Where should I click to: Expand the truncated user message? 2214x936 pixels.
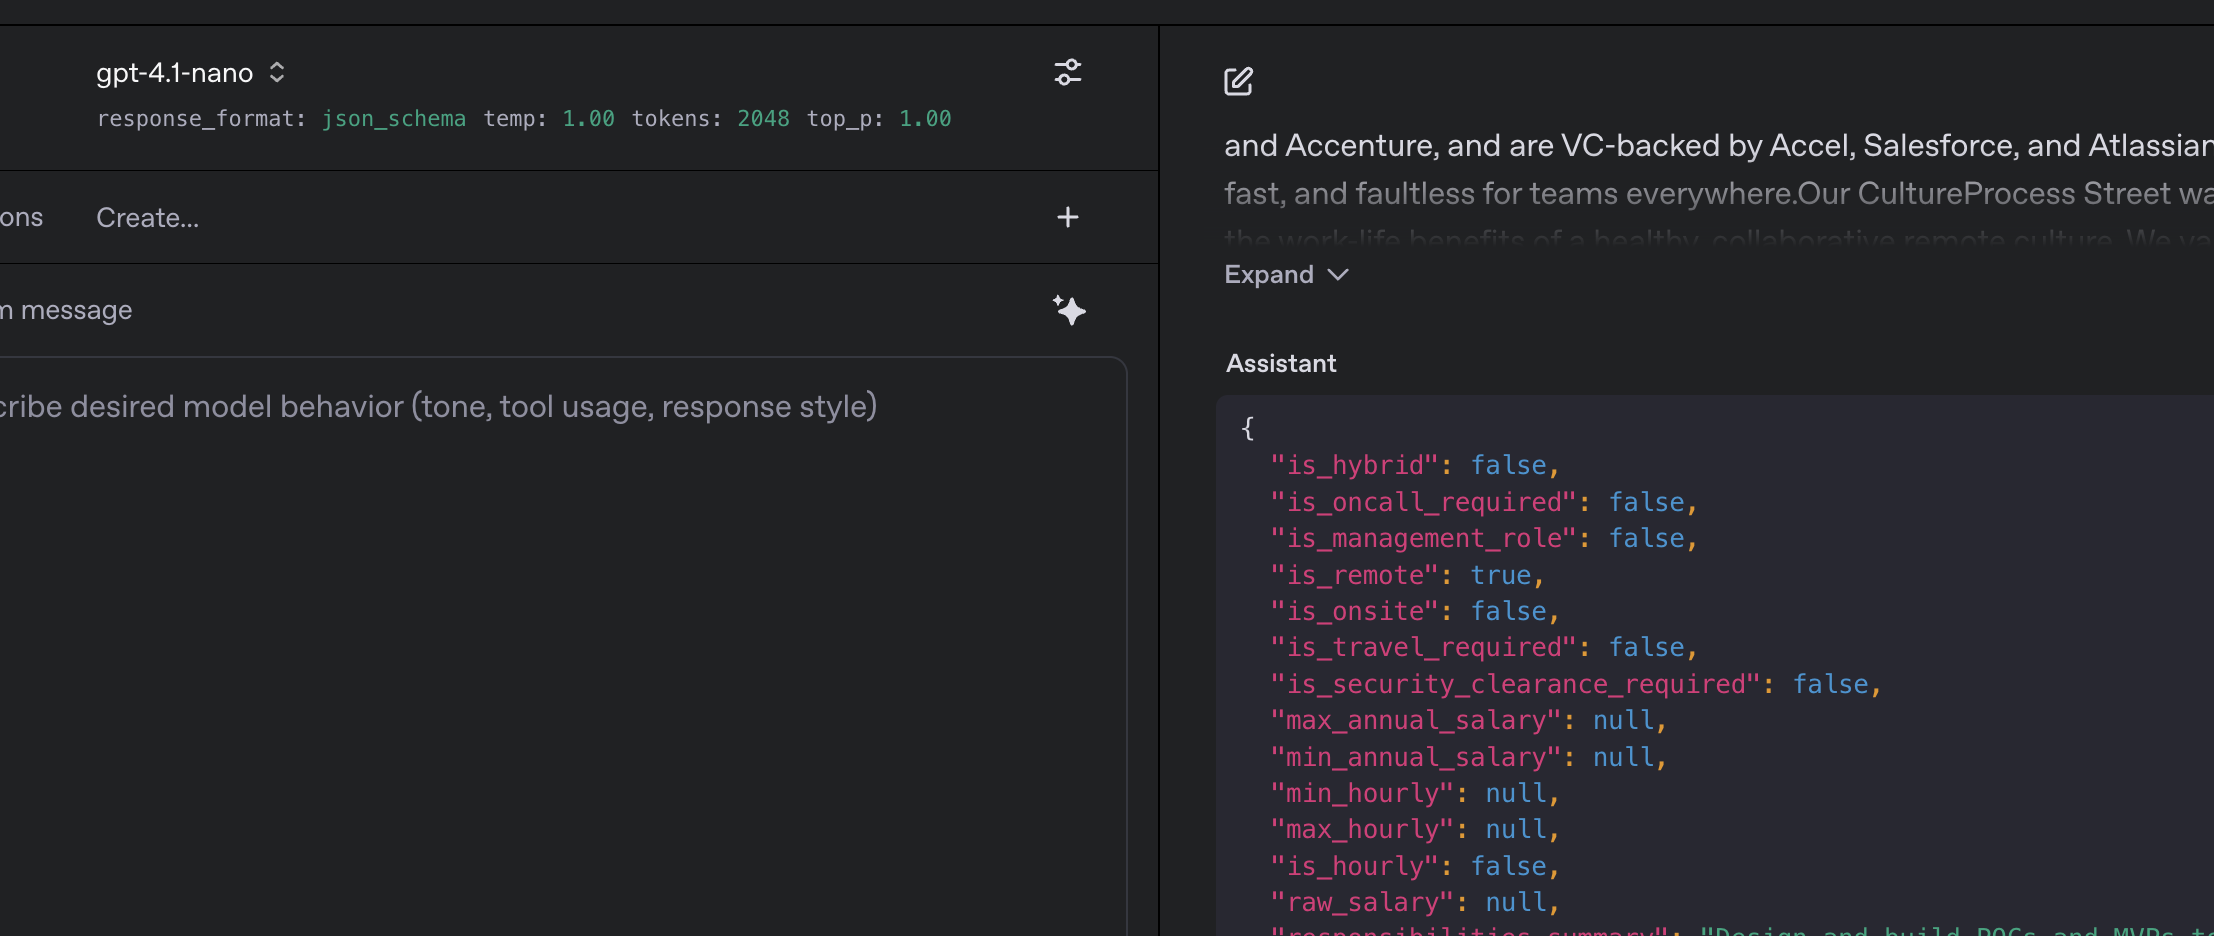1287,274
